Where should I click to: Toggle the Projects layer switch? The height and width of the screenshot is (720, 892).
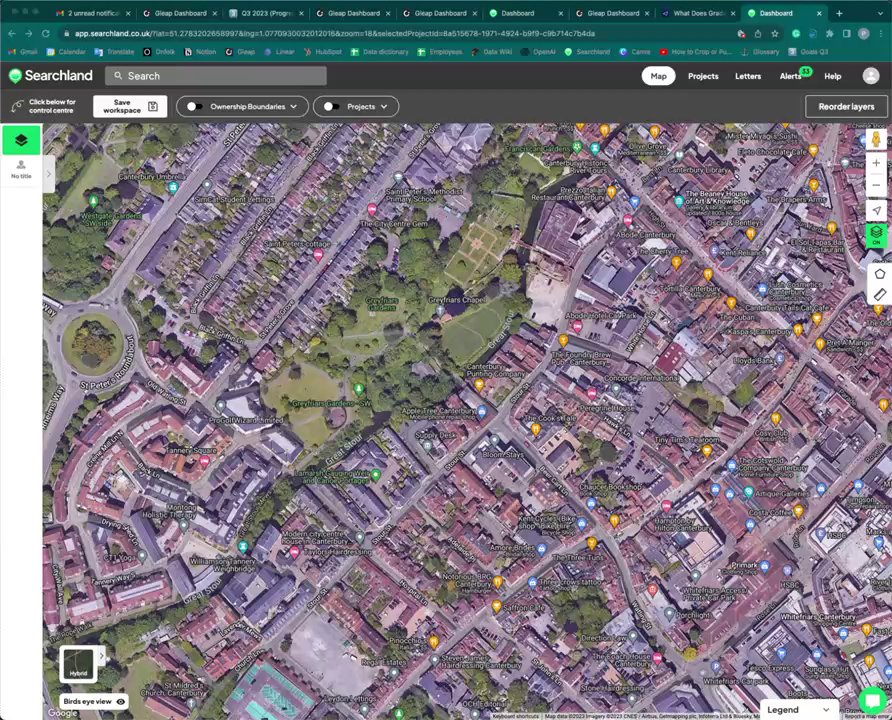(331, 106)
